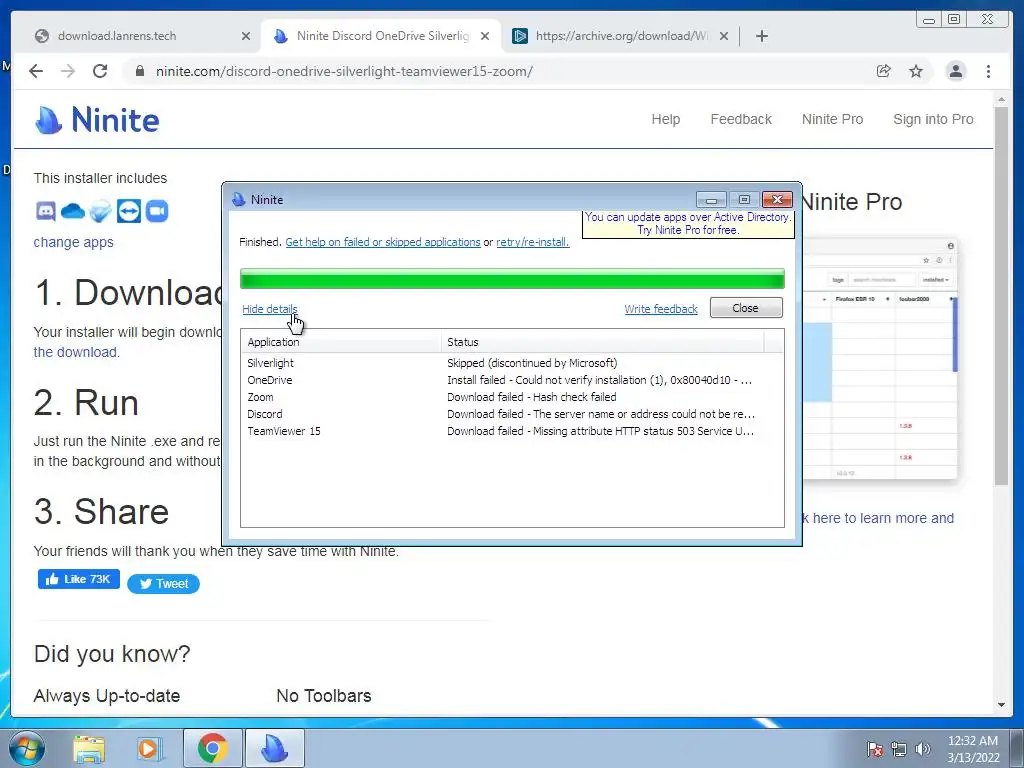Click the Ninite logo on the webpage
1024x768 pixels.
pos(97,120)
